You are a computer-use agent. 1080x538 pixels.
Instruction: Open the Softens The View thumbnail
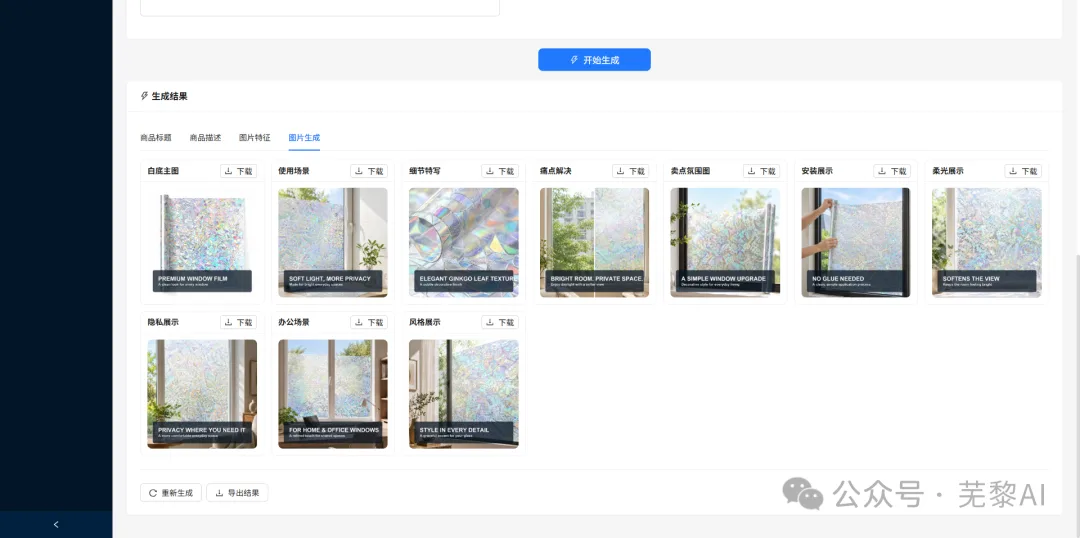987,242
